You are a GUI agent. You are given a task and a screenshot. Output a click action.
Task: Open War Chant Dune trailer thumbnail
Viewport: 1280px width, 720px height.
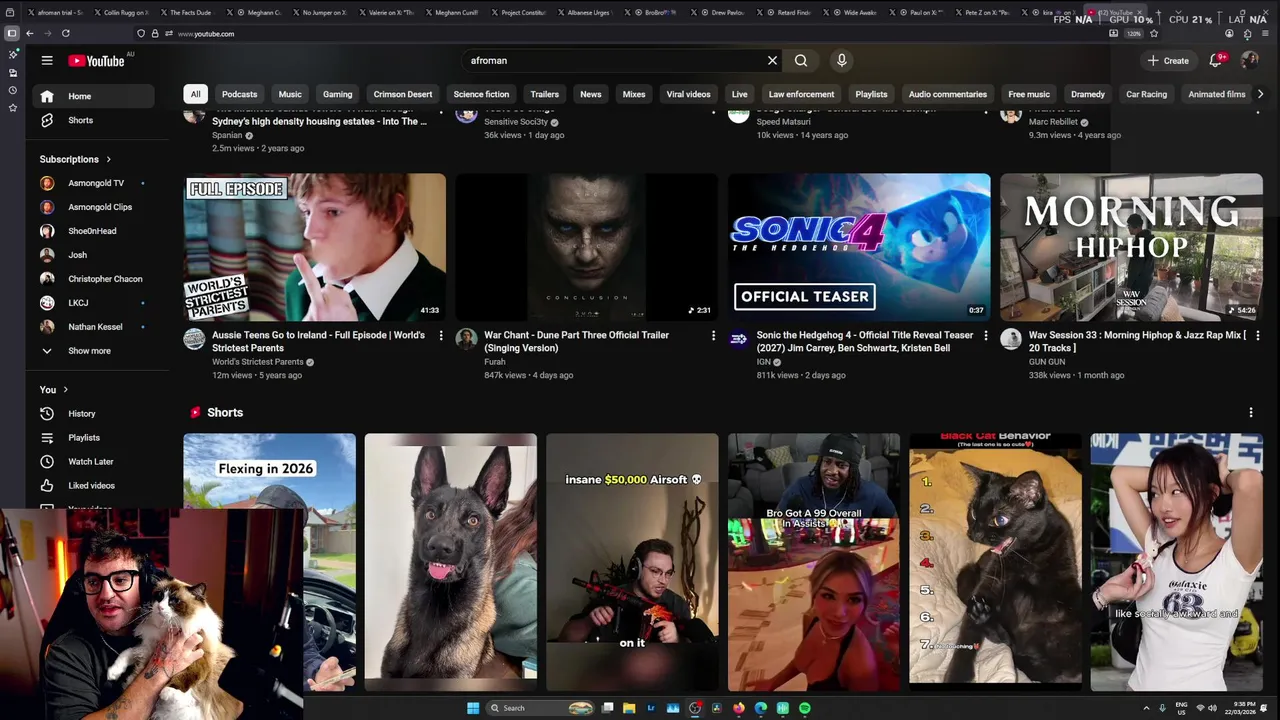(x=587, y=247)
